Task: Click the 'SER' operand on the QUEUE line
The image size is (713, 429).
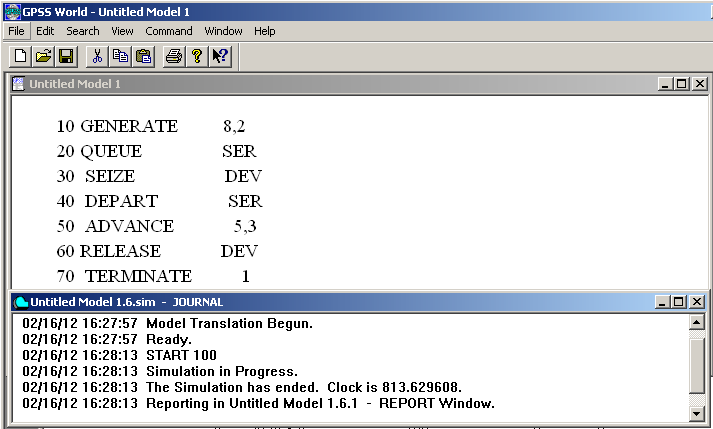Action: [x=239, y=151]
